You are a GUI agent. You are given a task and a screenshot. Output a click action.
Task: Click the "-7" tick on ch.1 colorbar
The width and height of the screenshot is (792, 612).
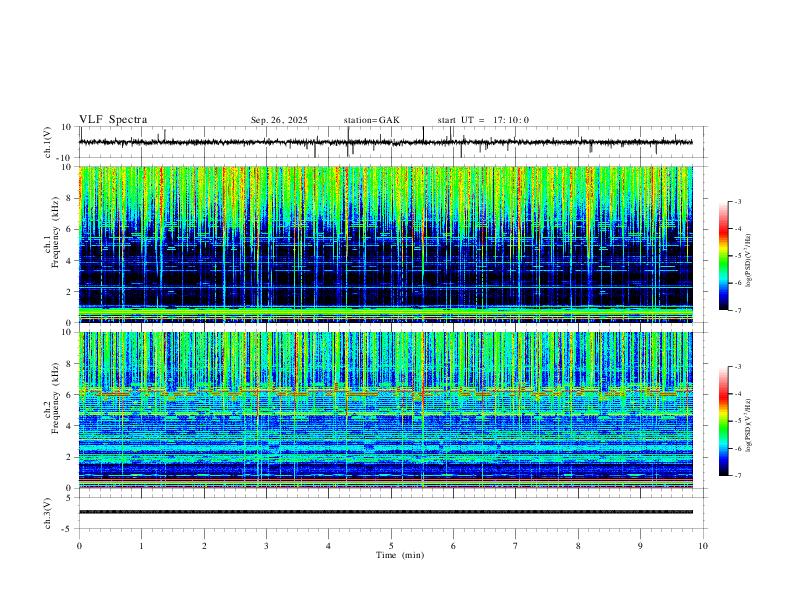tap(738, 311)
